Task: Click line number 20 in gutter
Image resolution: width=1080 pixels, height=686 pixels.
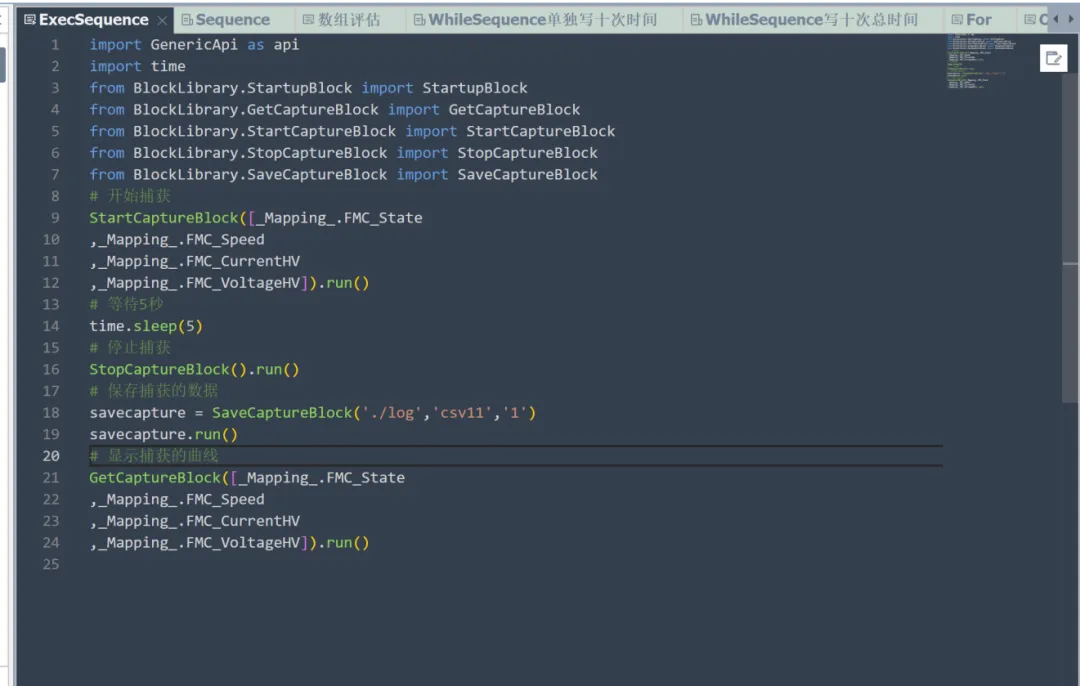Action: pyautogui.click(x=51, y=456)
